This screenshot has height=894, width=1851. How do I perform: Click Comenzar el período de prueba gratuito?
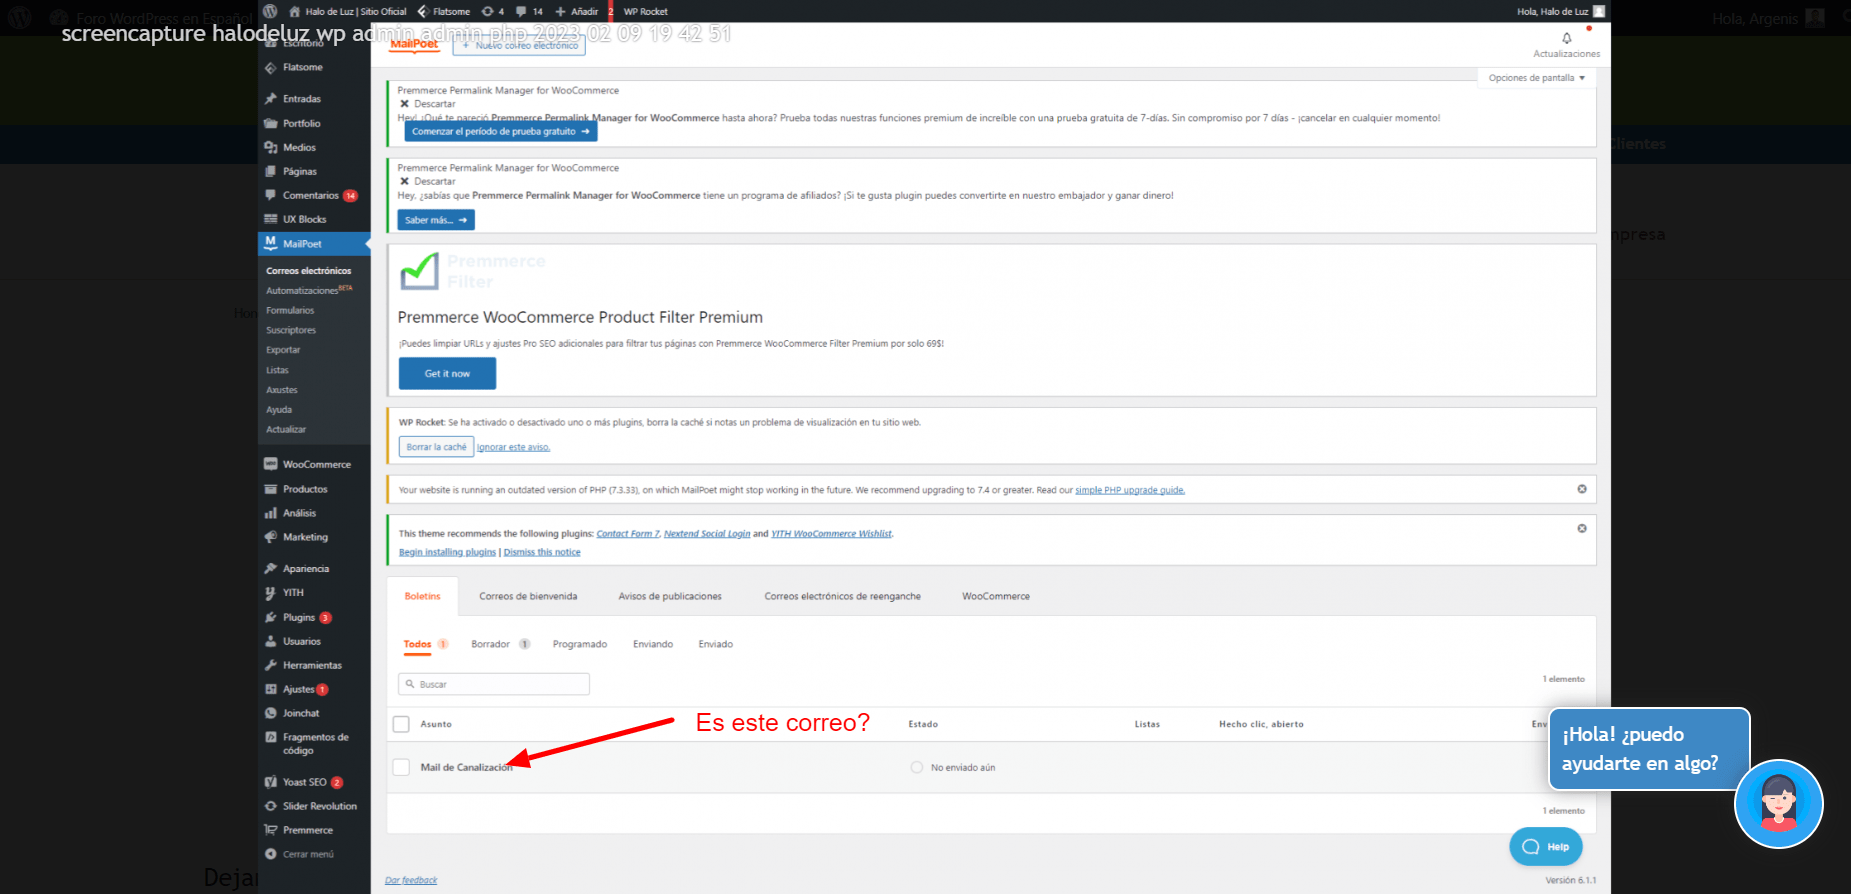500,131
